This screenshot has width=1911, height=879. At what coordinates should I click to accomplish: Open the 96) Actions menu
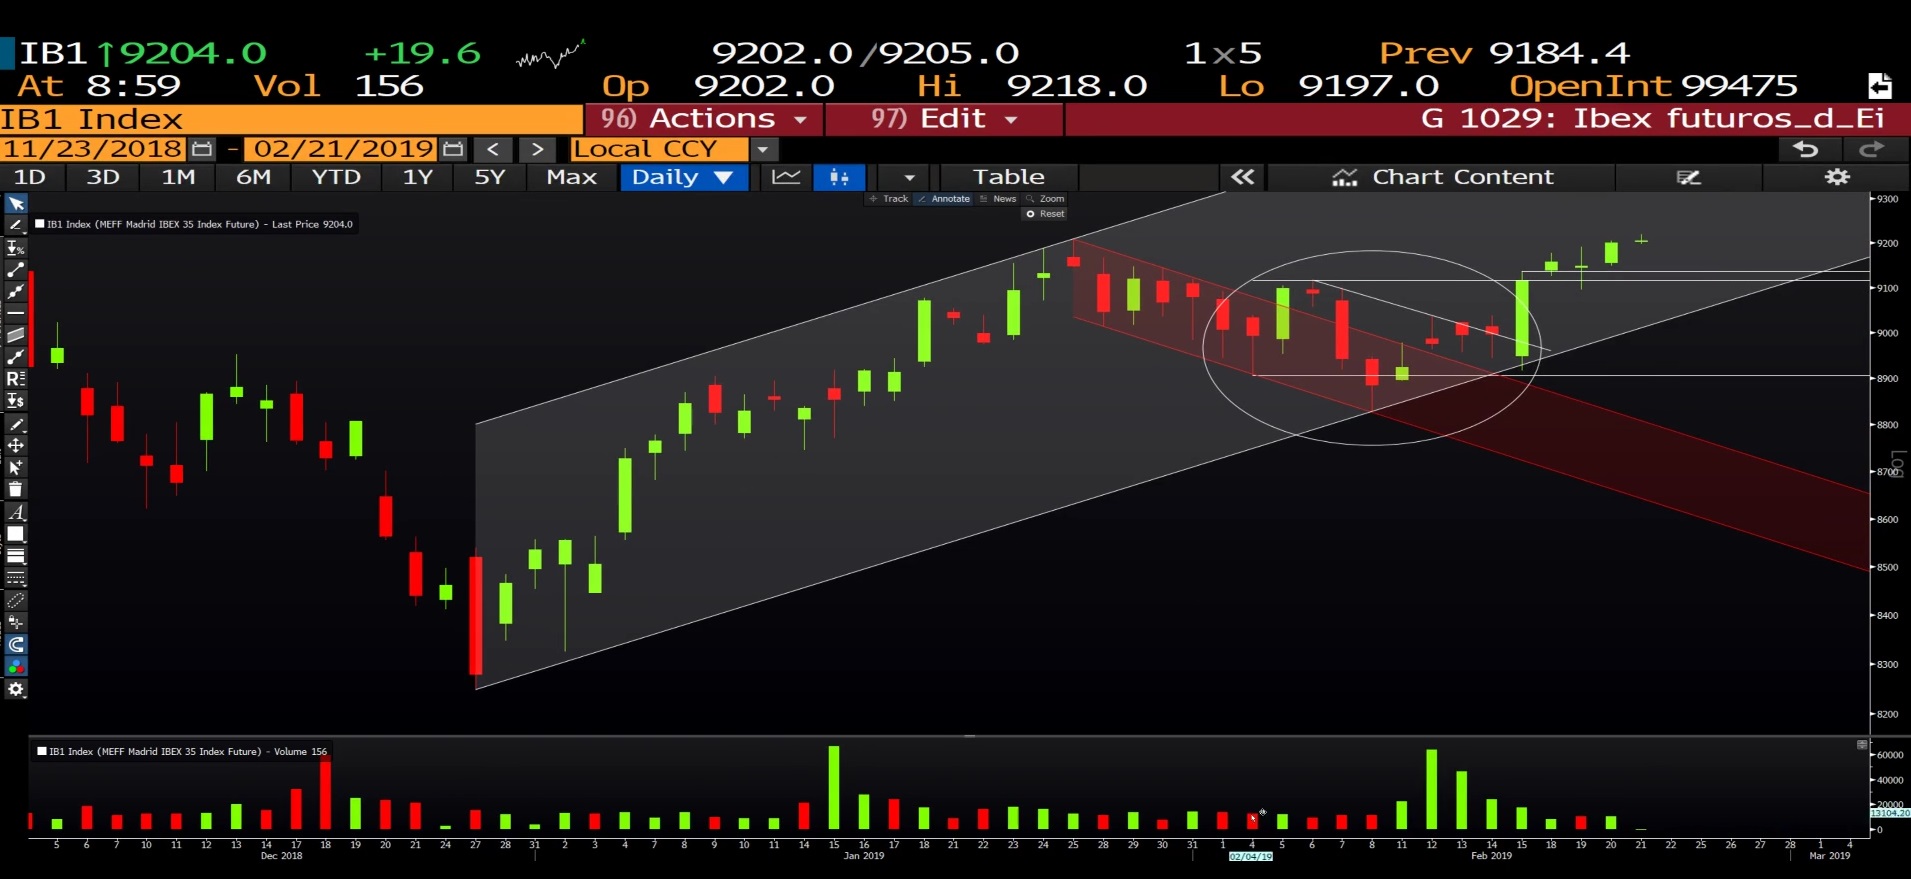tap(704, 119)
